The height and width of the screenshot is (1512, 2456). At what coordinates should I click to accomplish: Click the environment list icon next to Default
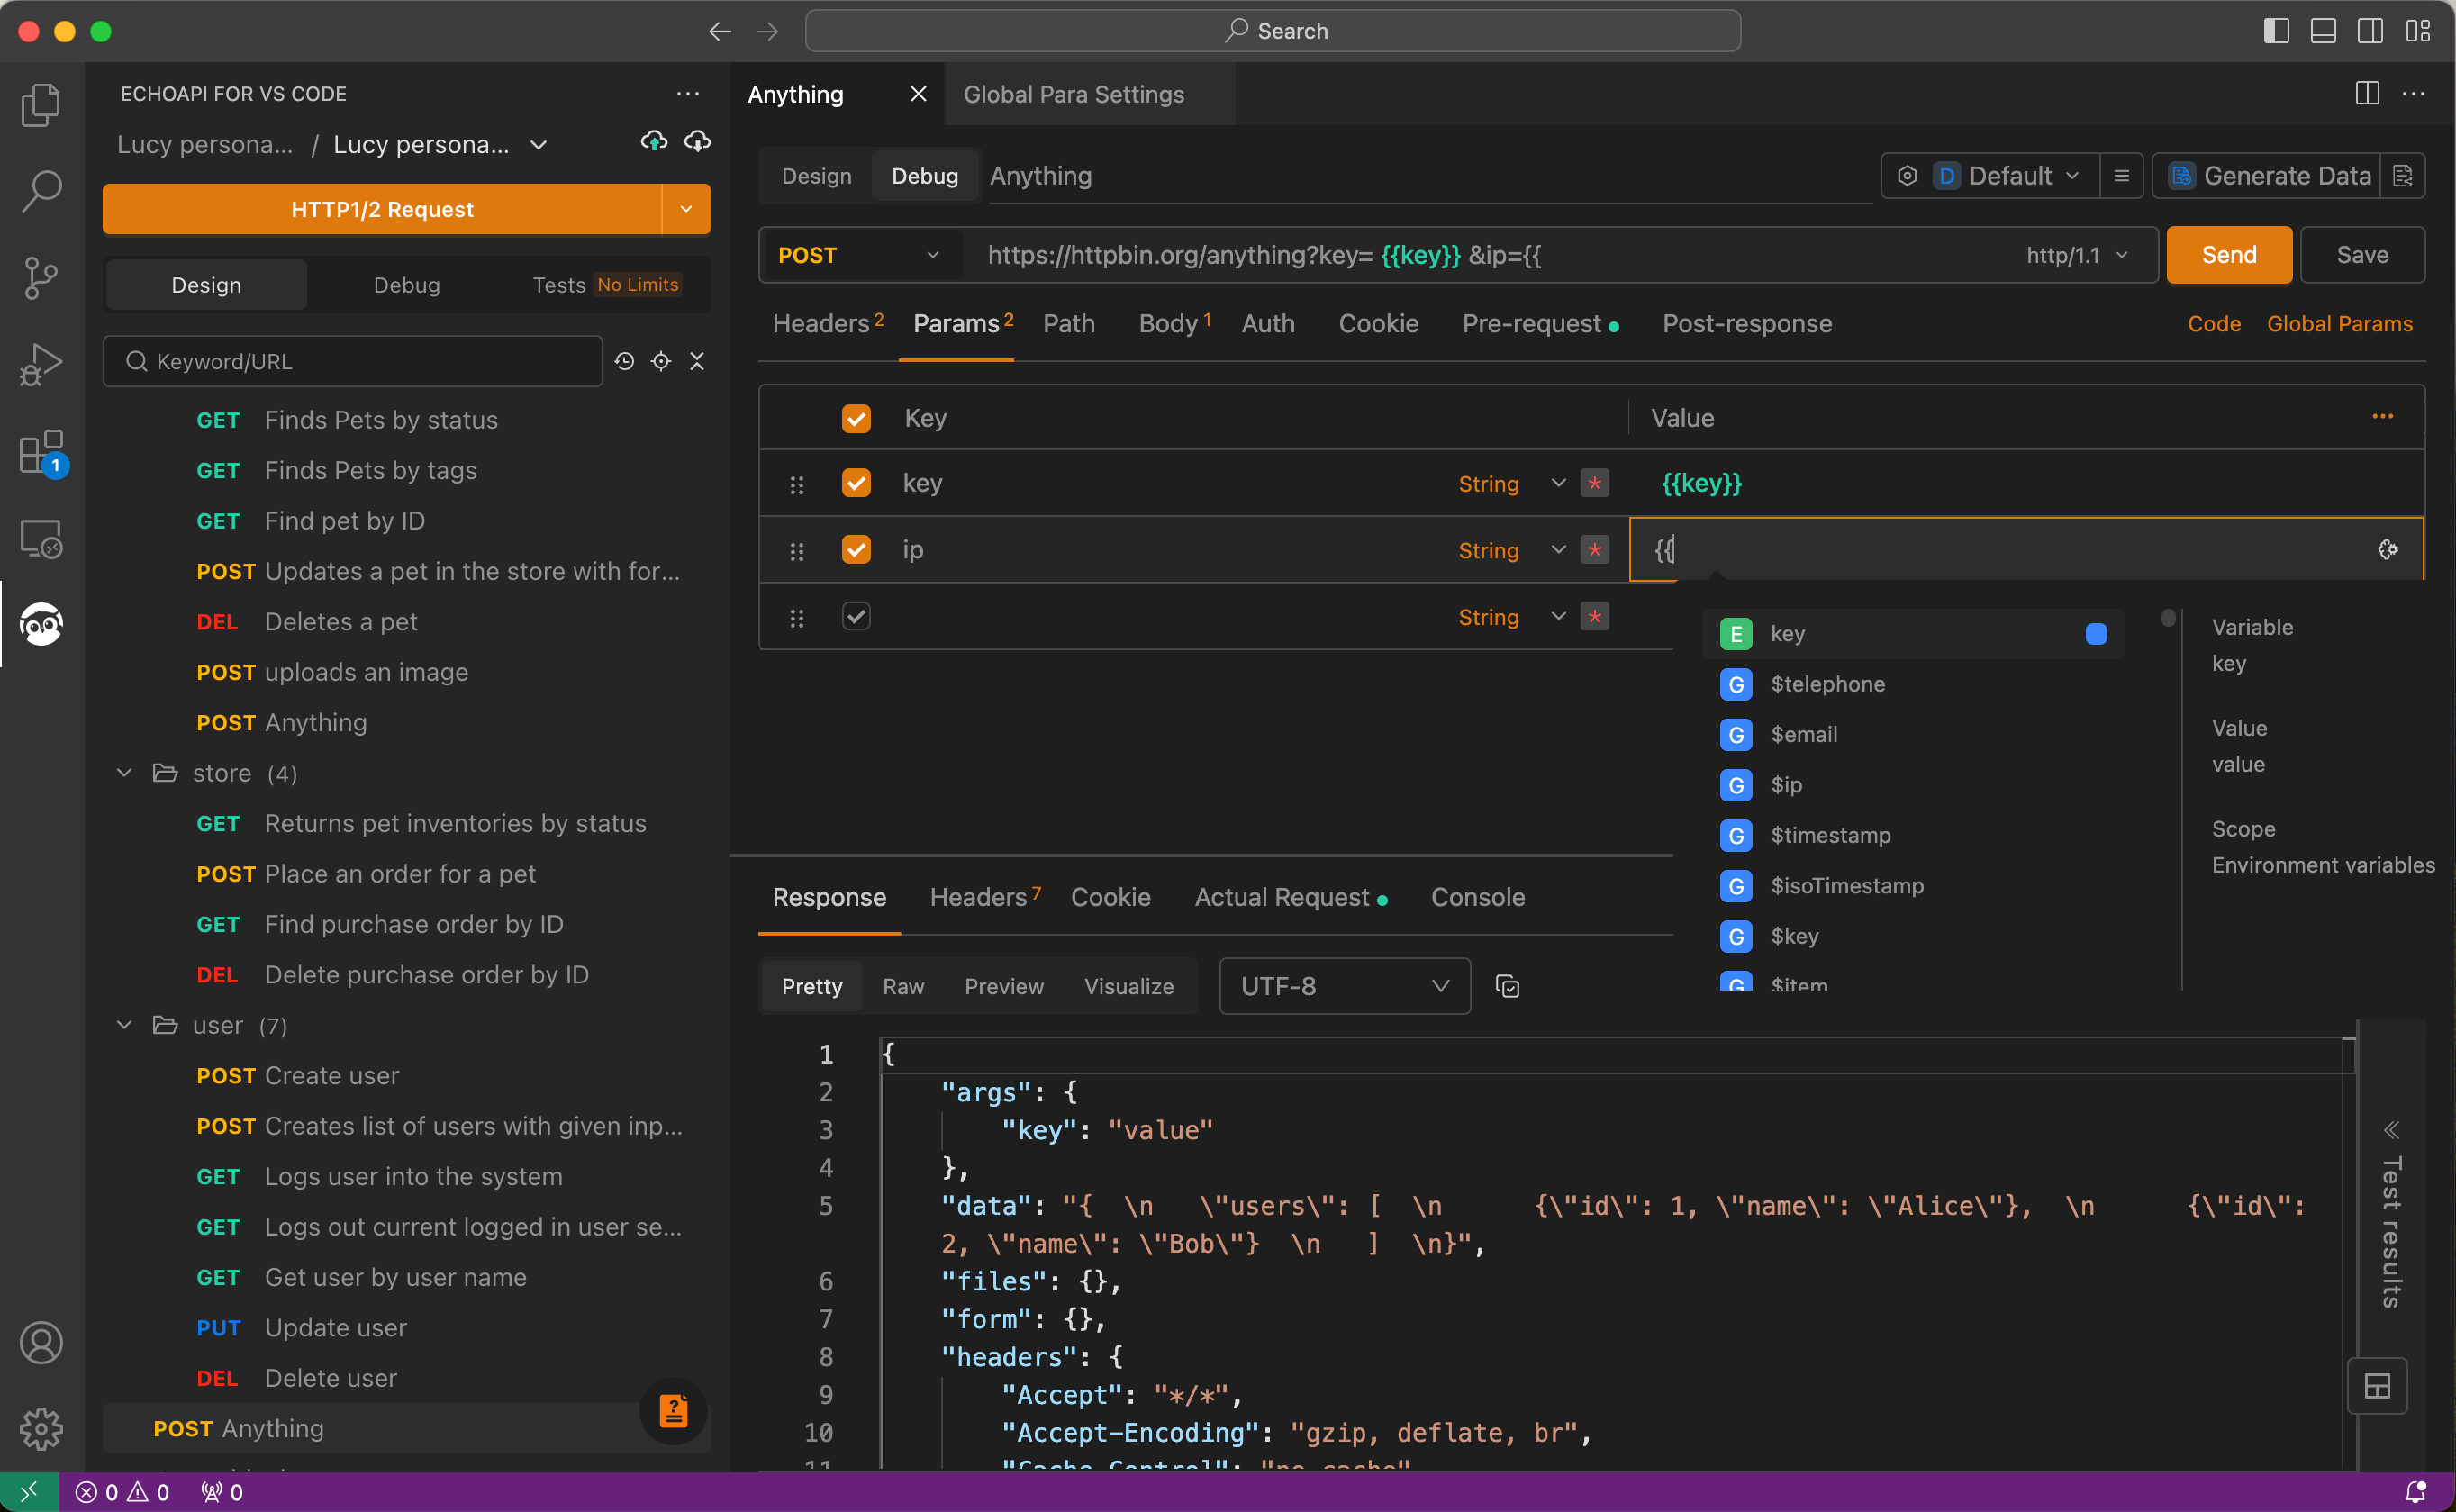coord(2121,176)
